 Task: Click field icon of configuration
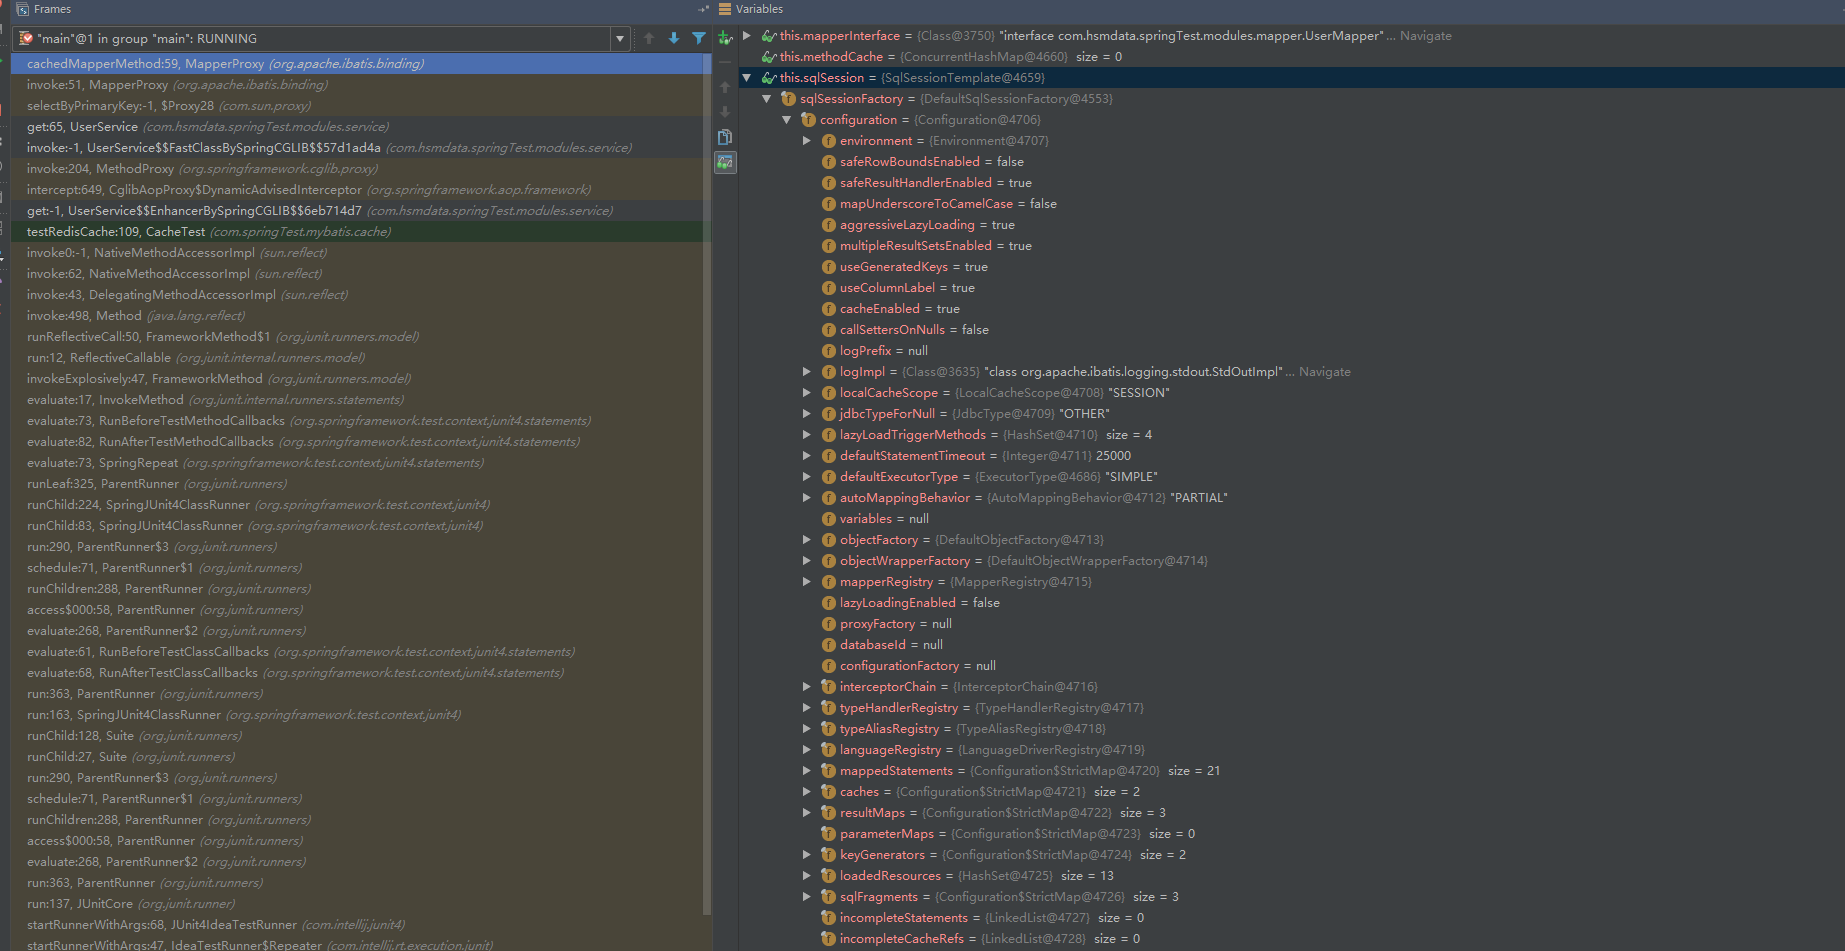click(808, 120)
